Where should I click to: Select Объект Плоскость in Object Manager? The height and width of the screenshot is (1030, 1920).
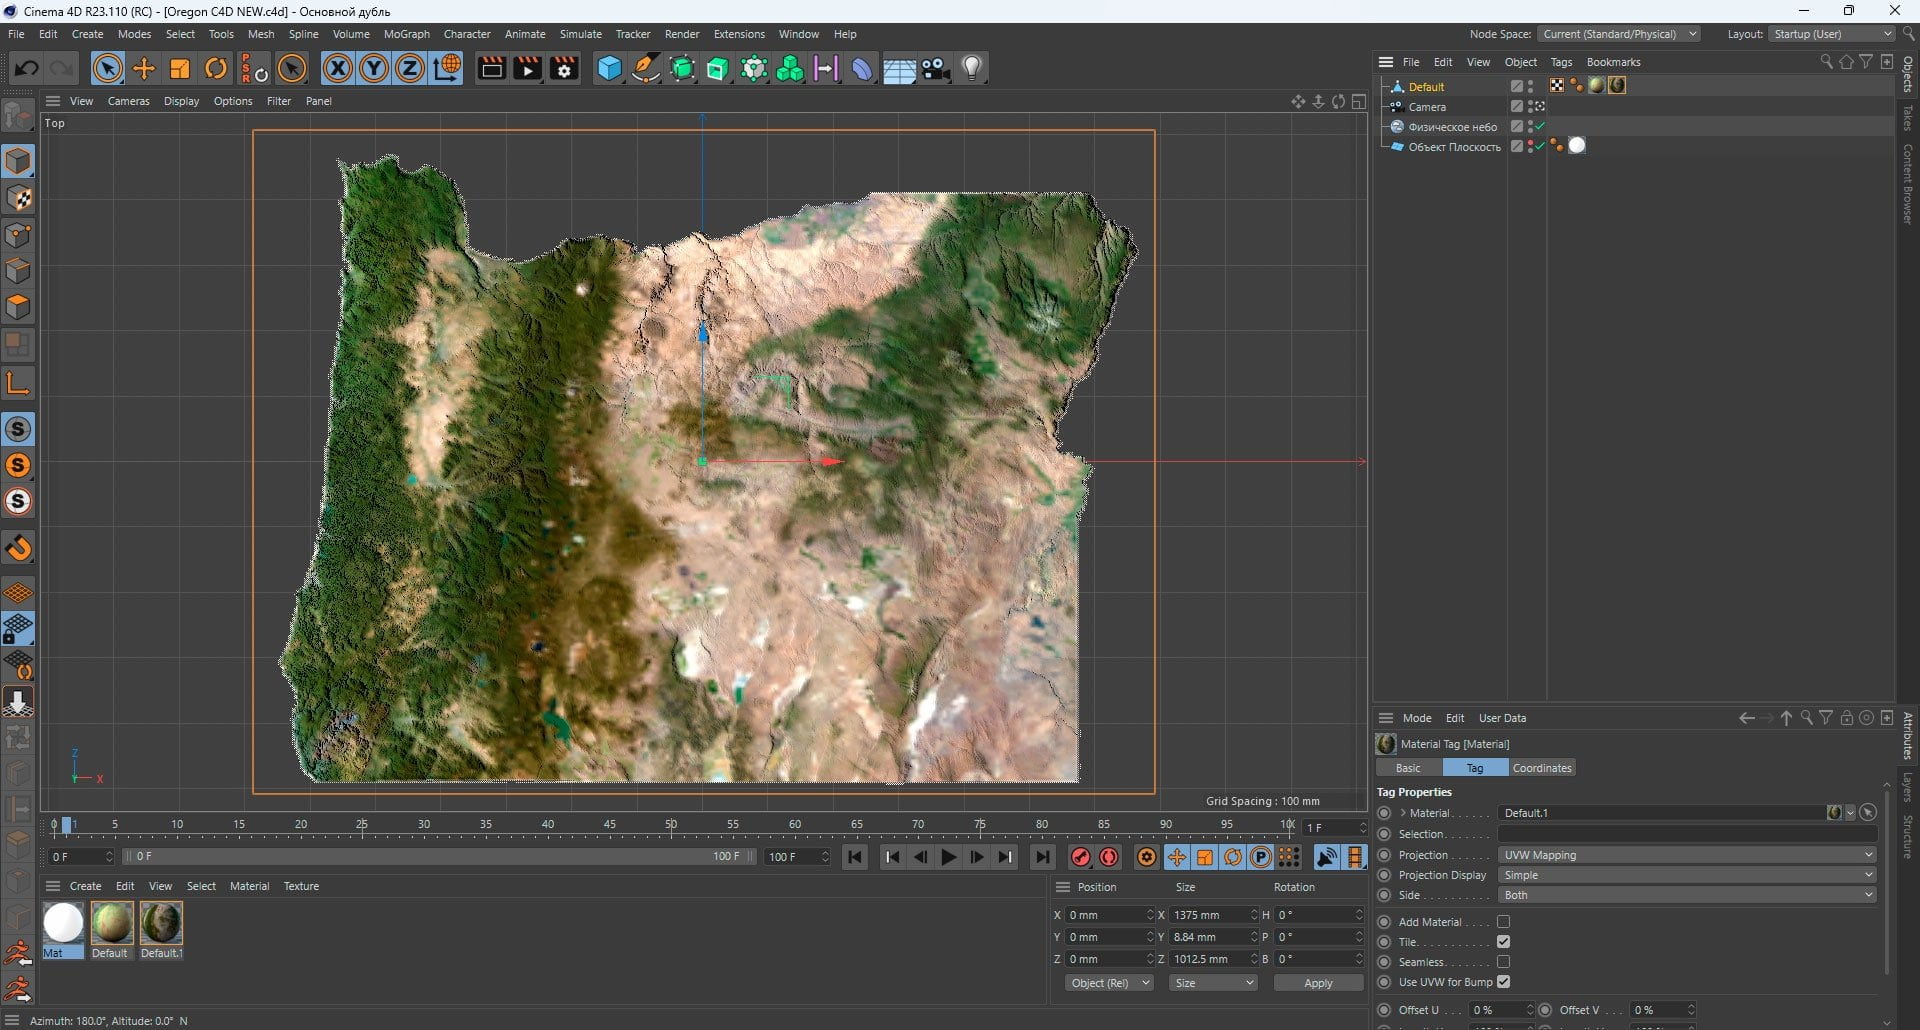coord(1454,146)
